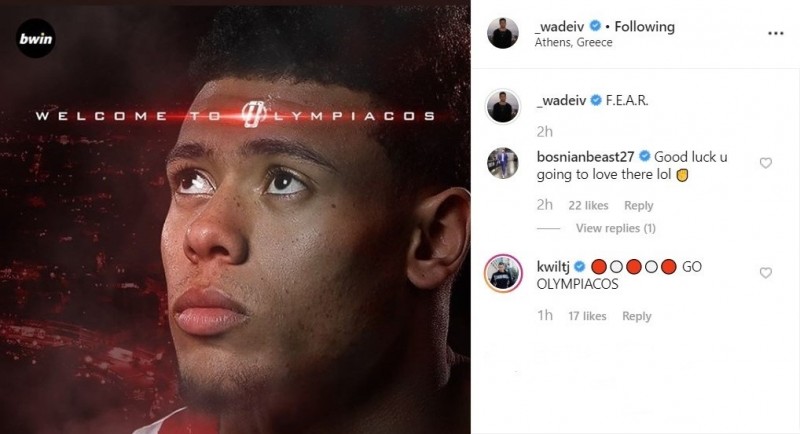View the 17 likes on kwiltj's comment
This screenshot has height=434, width=800.
pos(587,316)
